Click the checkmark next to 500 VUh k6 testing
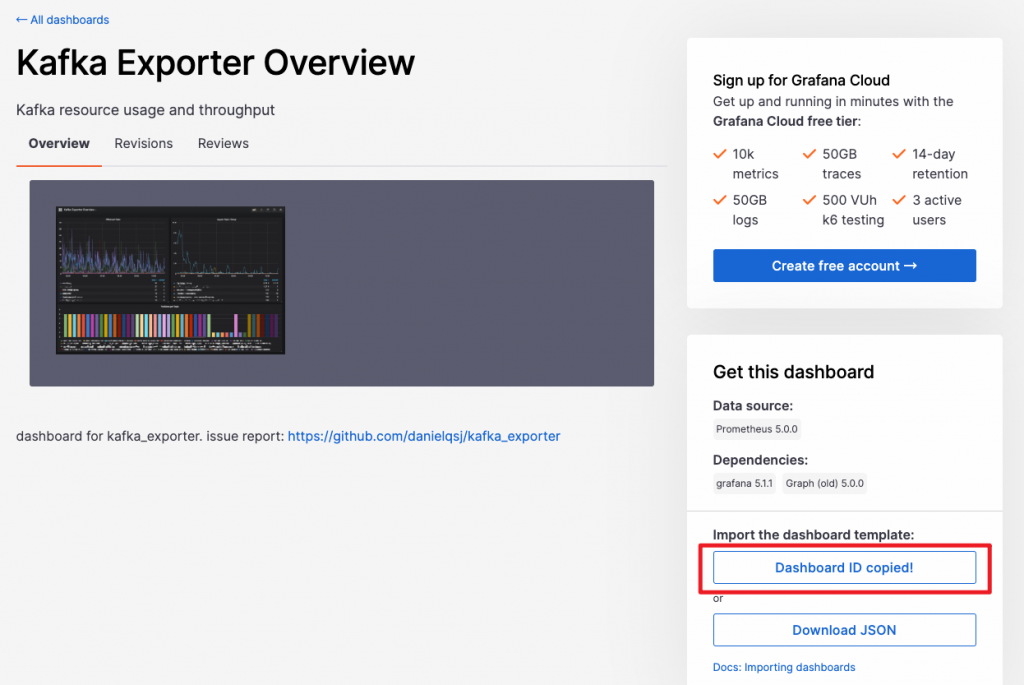The image size is (1024, 685). (809, 200)
